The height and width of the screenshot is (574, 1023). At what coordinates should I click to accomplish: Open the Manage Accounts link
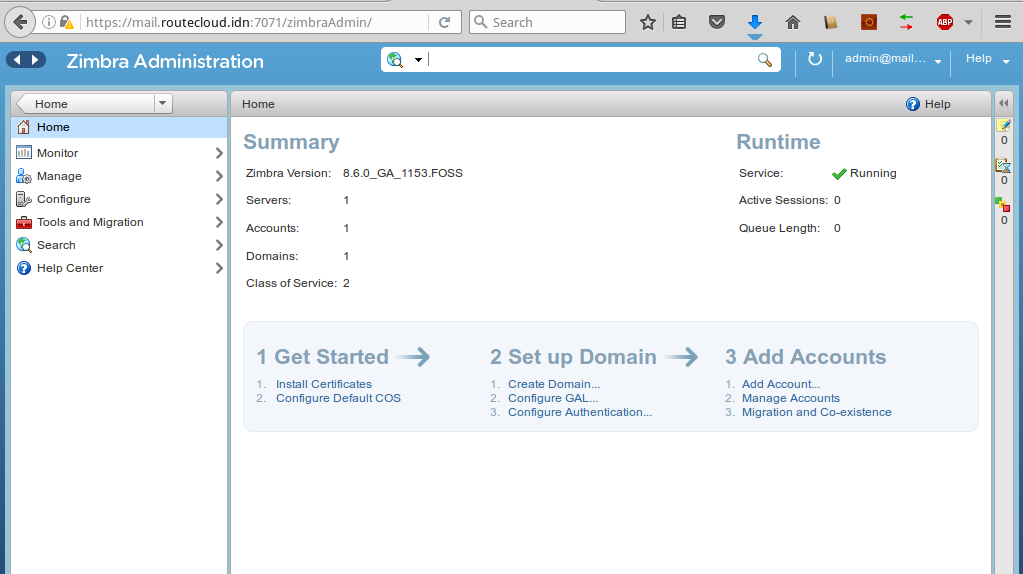pos(791,398)
